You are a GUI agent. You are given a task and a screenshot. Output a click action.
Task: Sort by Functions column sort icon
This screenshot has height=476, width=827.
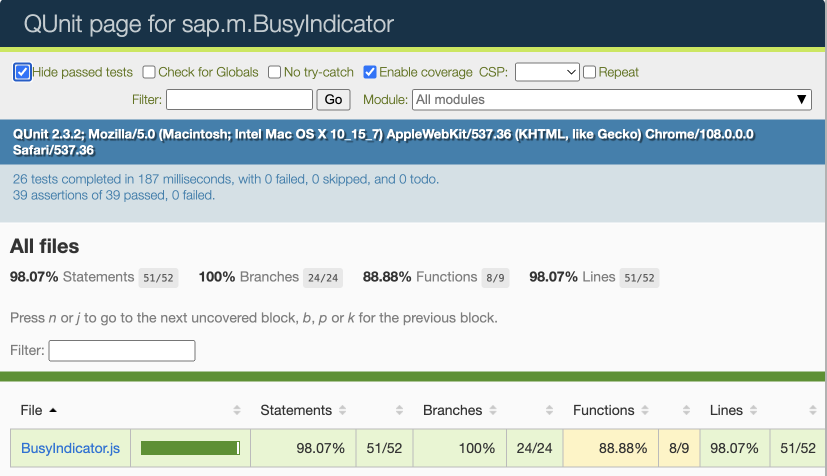[645, 410]
